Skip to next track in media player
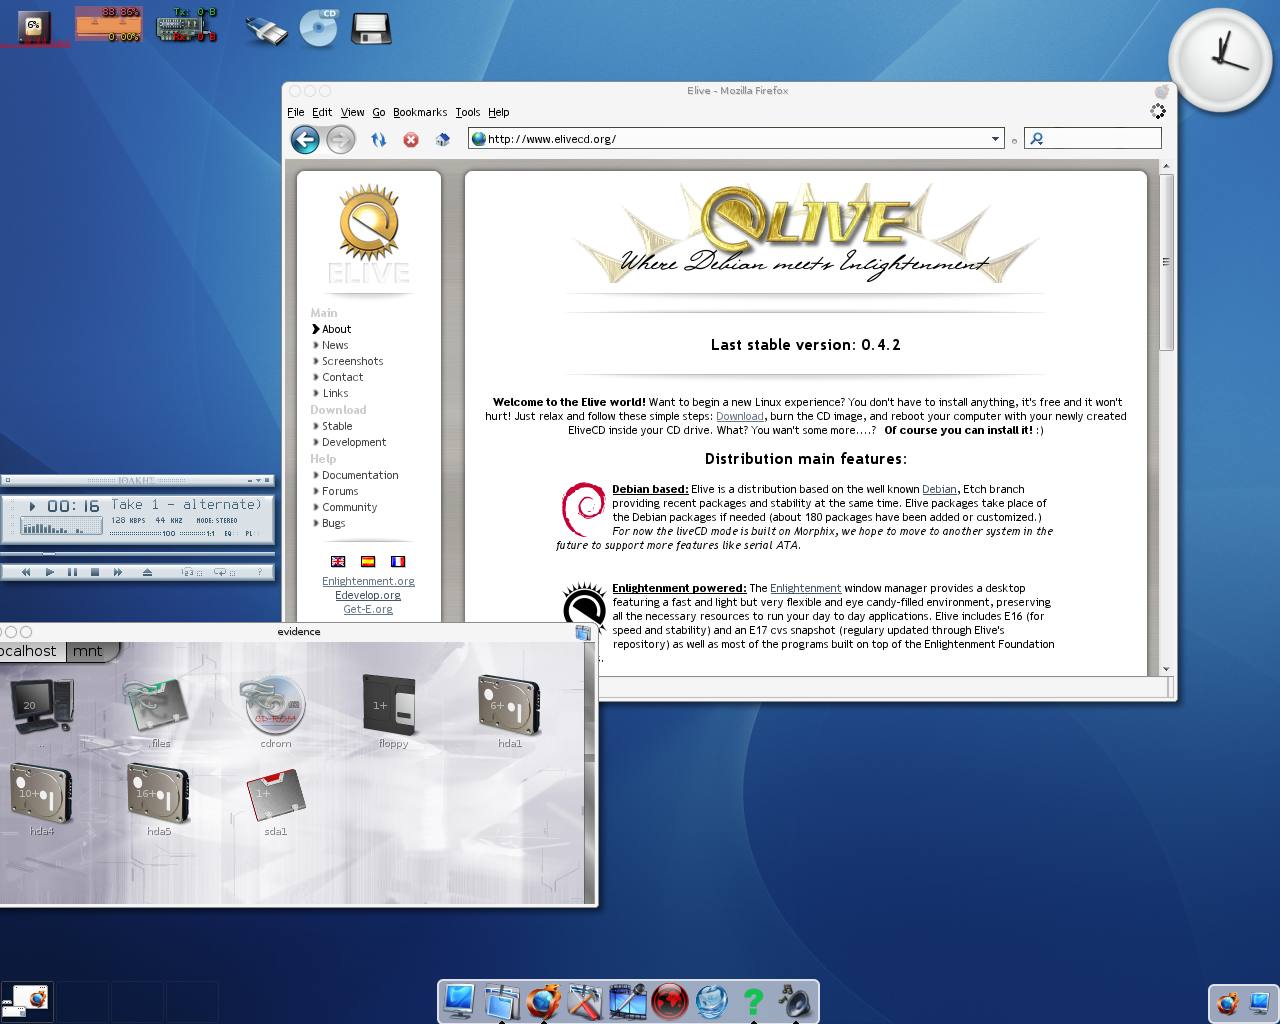1280x1024 pixels. point(118,572)
